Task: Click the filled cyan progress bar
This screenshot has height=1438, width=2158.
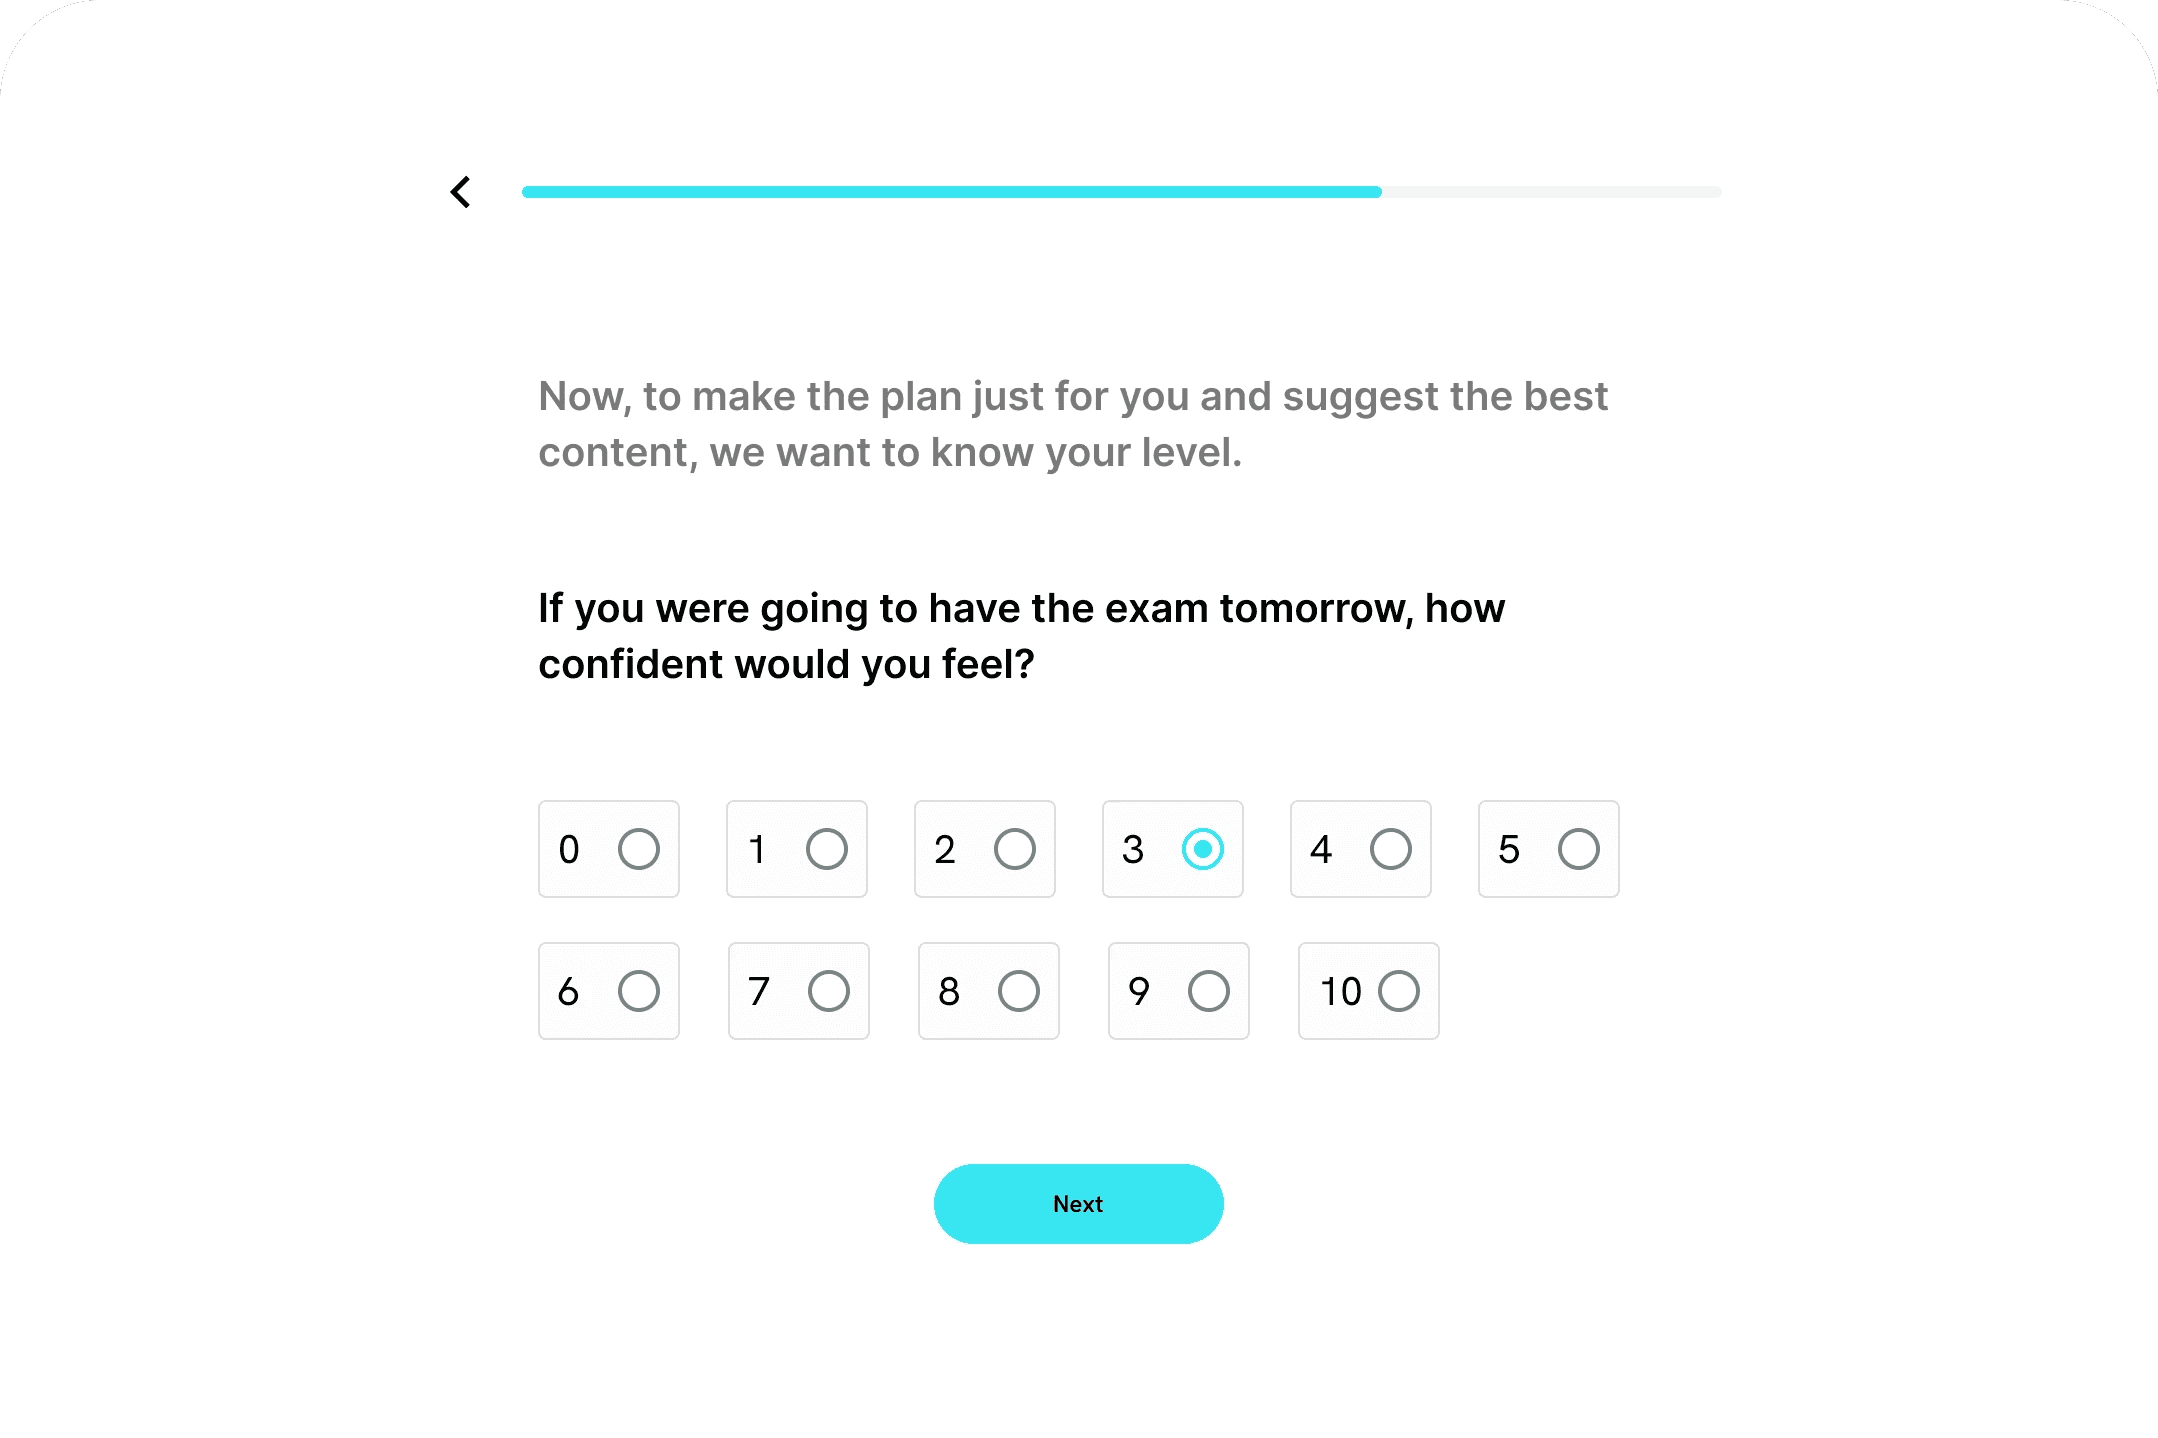Action: pos(951,192)
